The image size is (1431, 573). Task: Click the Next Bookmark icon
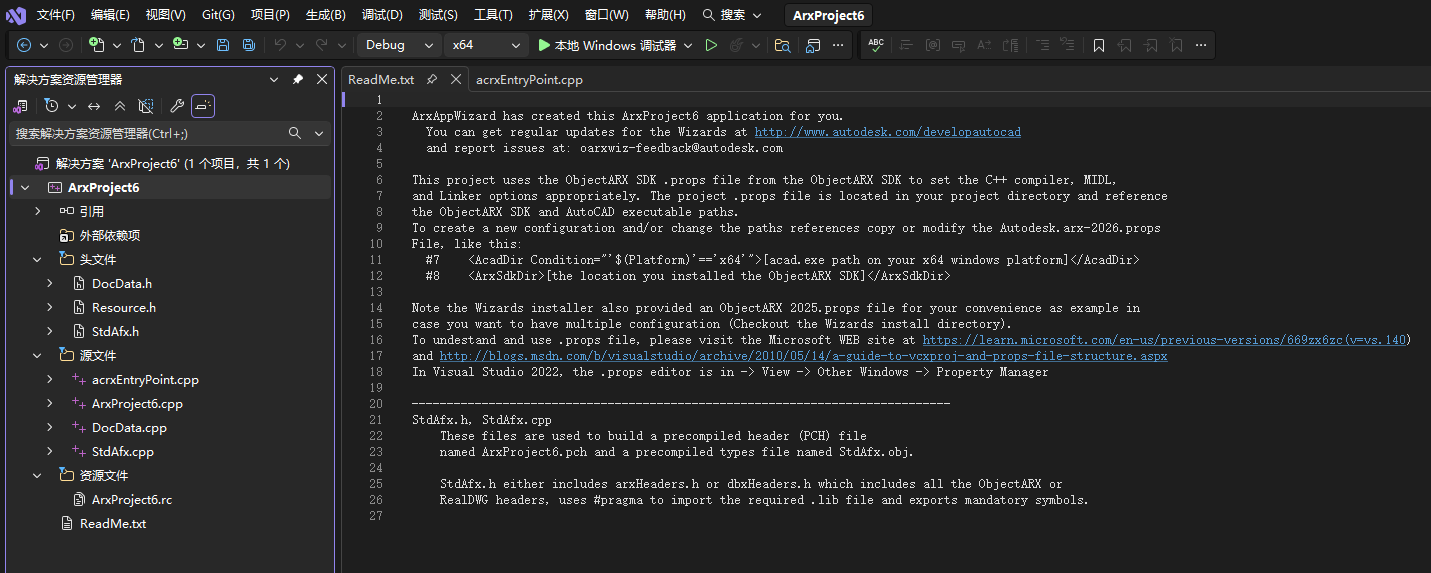1151,45
